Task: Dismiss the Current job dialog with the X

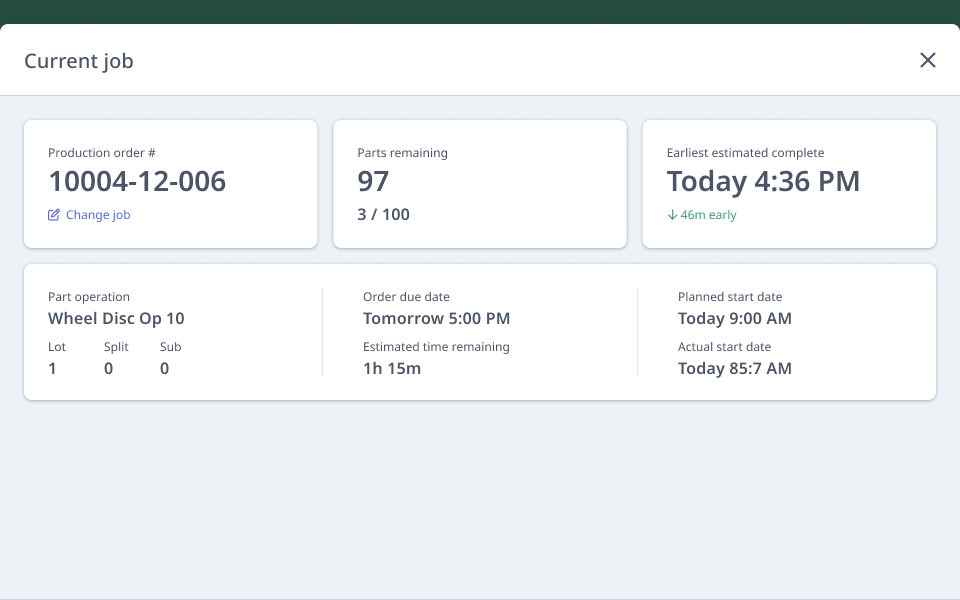Action: pyautogui.click(x=928, y=60)
